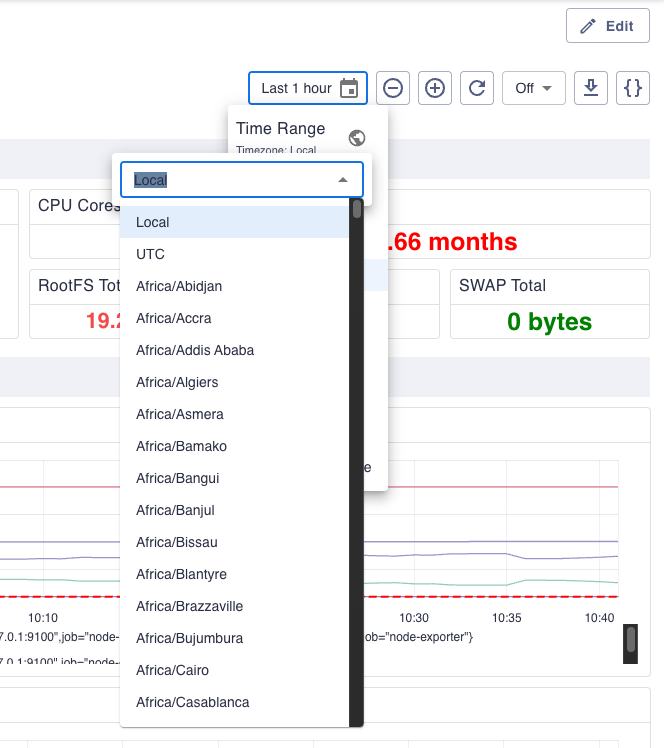Click the calendar icon in time picker
Viewport: 664px width, 748px height.
point(349,88)
